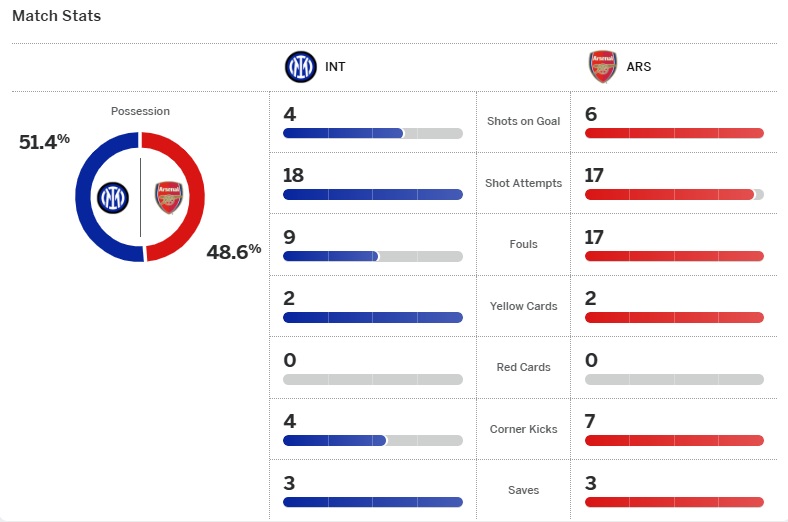Click the Shots on Goal label
This screenshot has width=788, height=522.
click(523, 121)
